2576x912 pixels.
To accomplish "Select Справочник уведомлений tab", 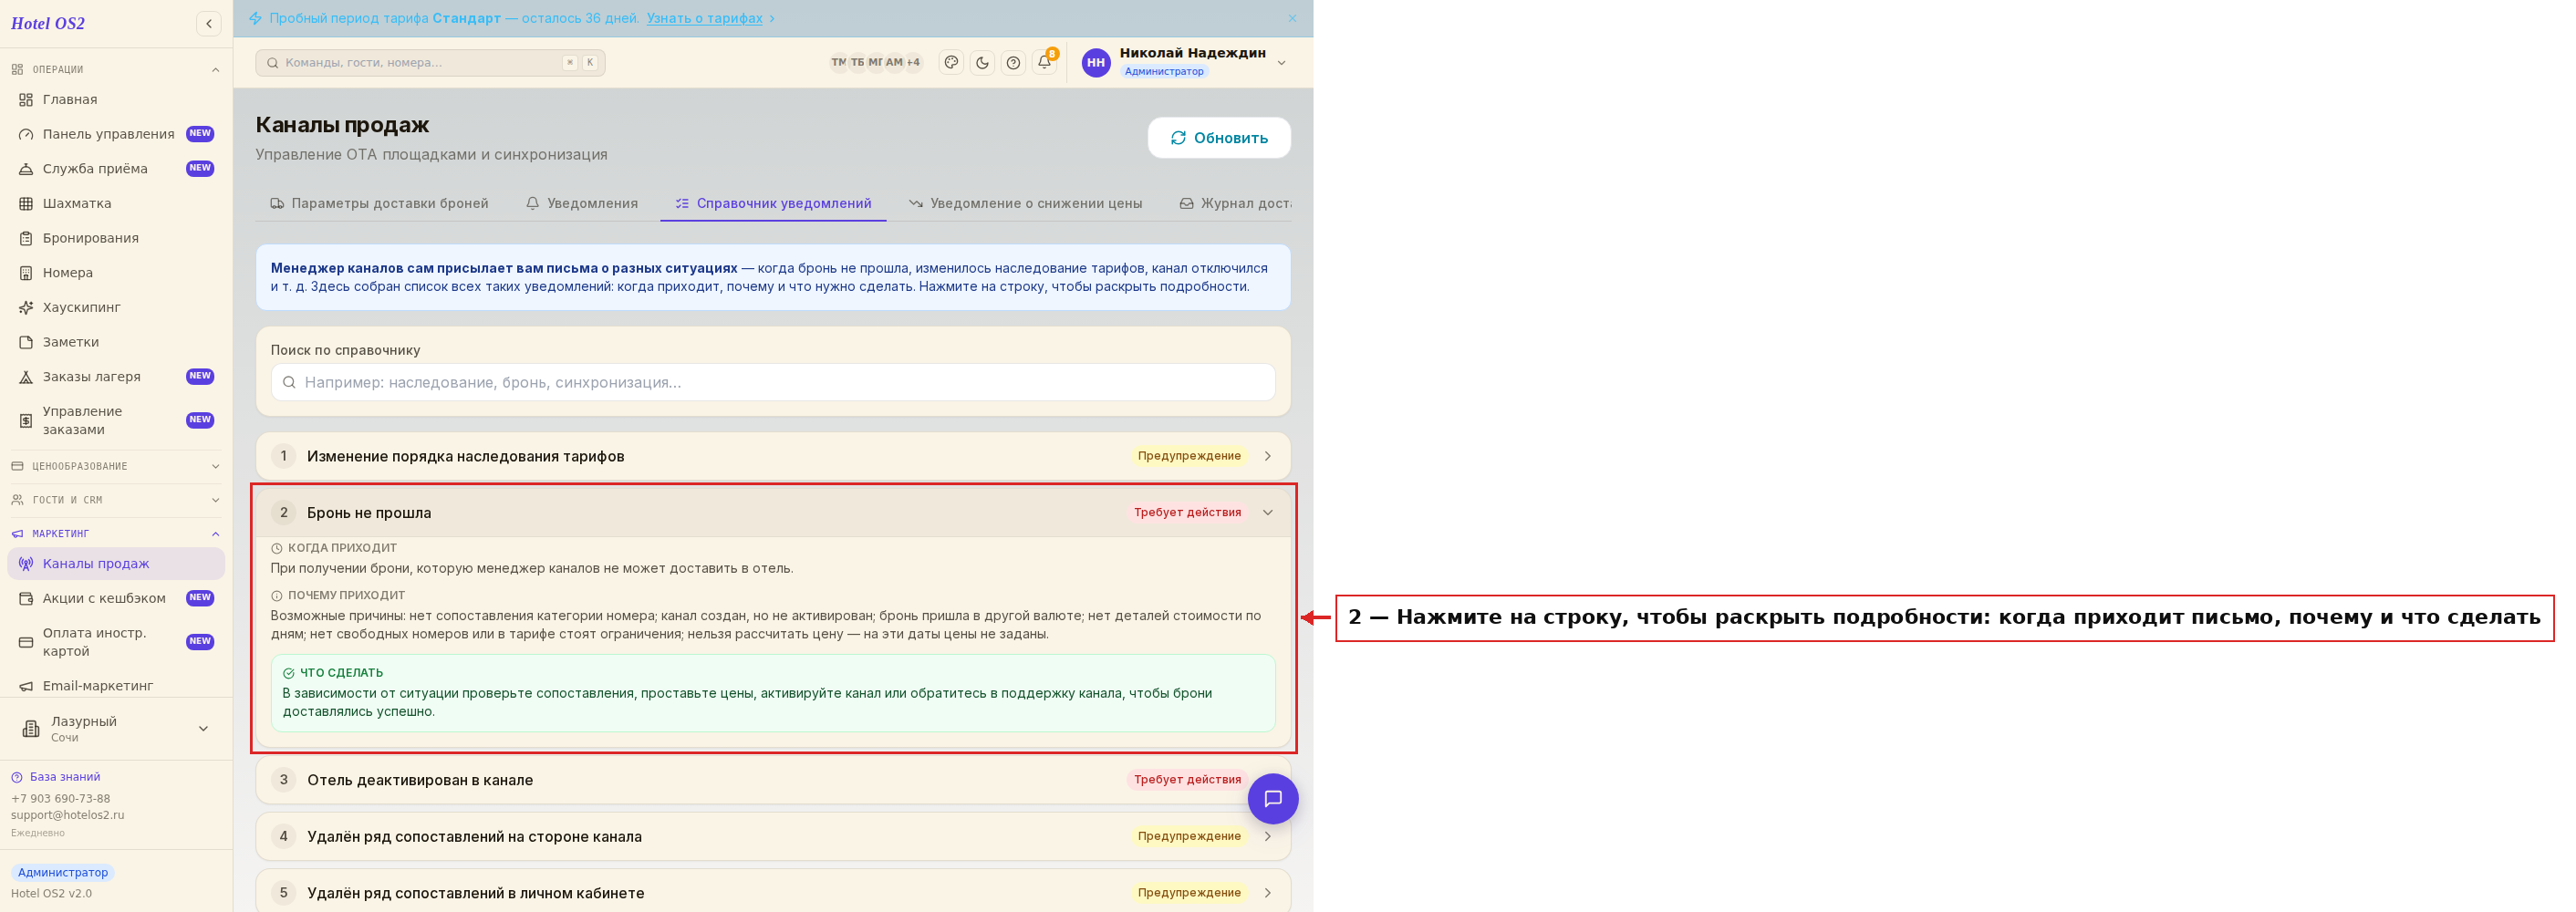I will pyautogui.click(x=773, y=204).
